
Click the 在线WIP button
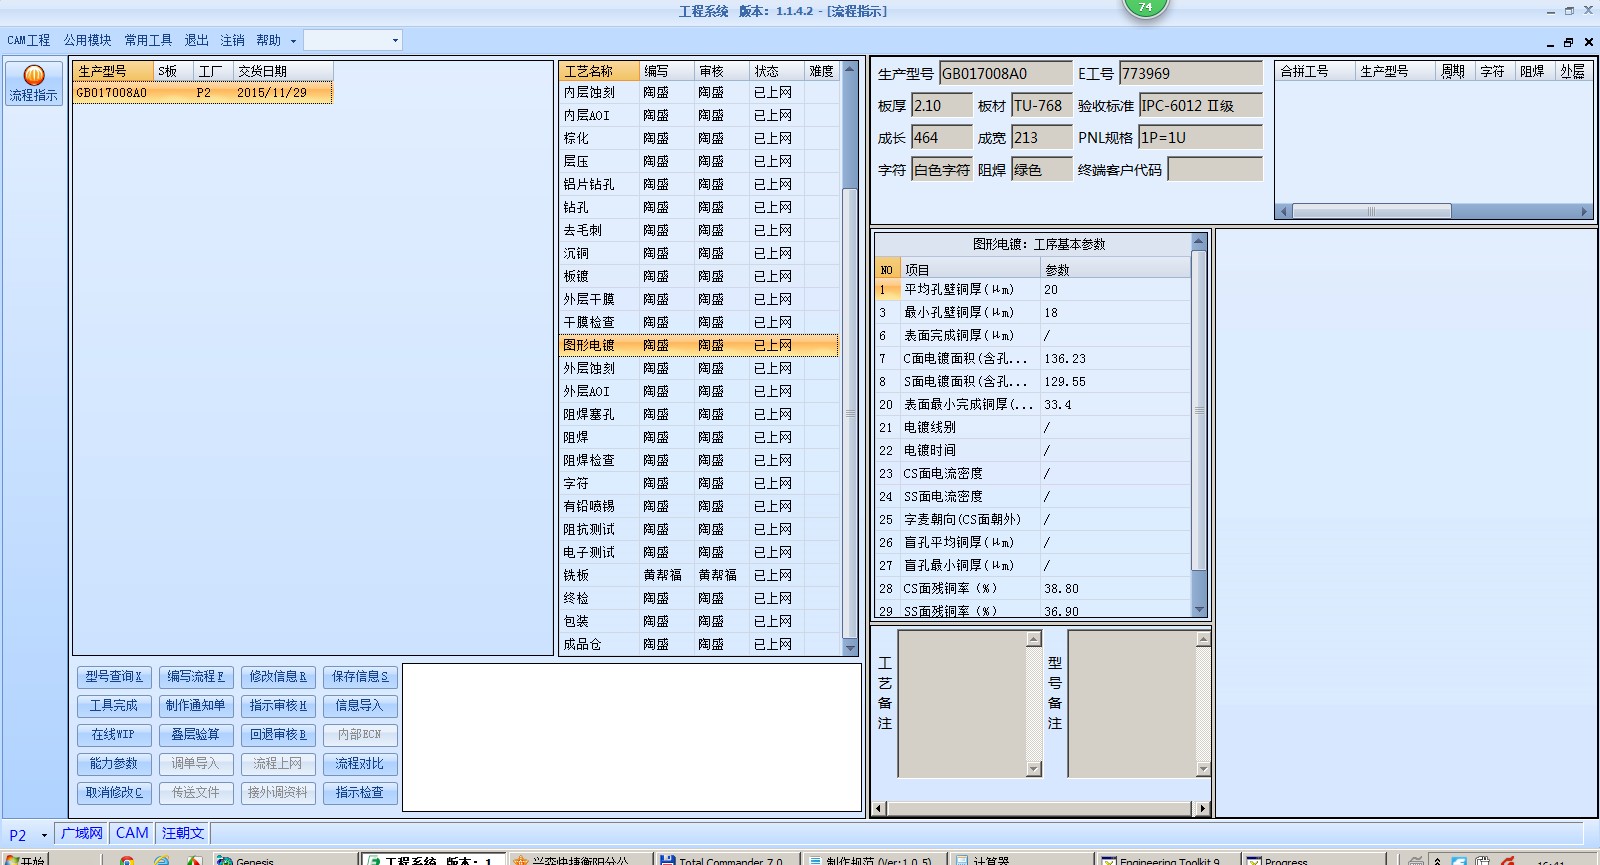coord(114,735)
